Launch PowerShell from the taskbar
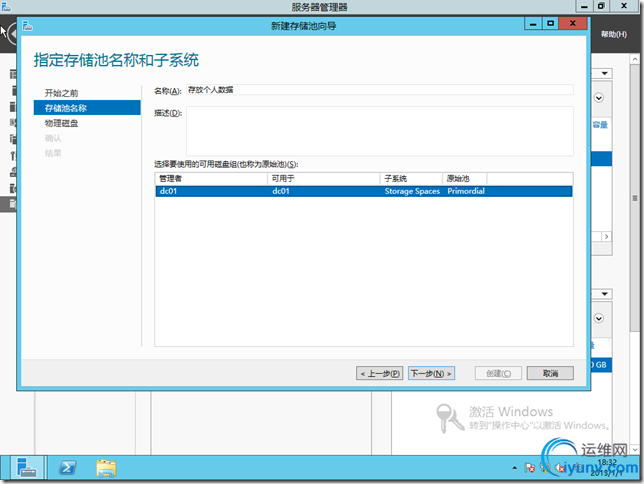Image resolution: width=644 pixels, height=484 pixels. pyautogui.click(x=67, y=468)
